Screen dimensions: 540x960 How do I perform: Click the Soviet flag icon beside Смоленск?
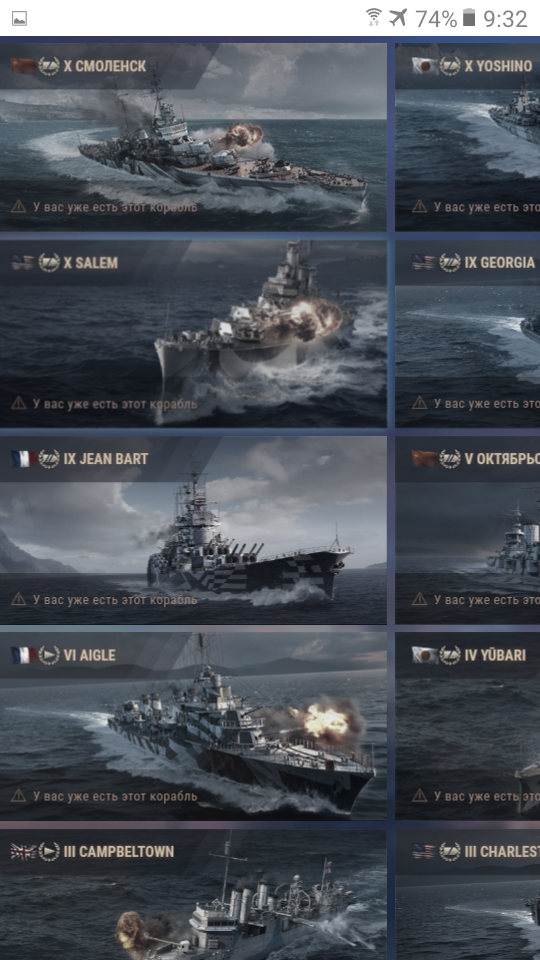coord(23,66)
